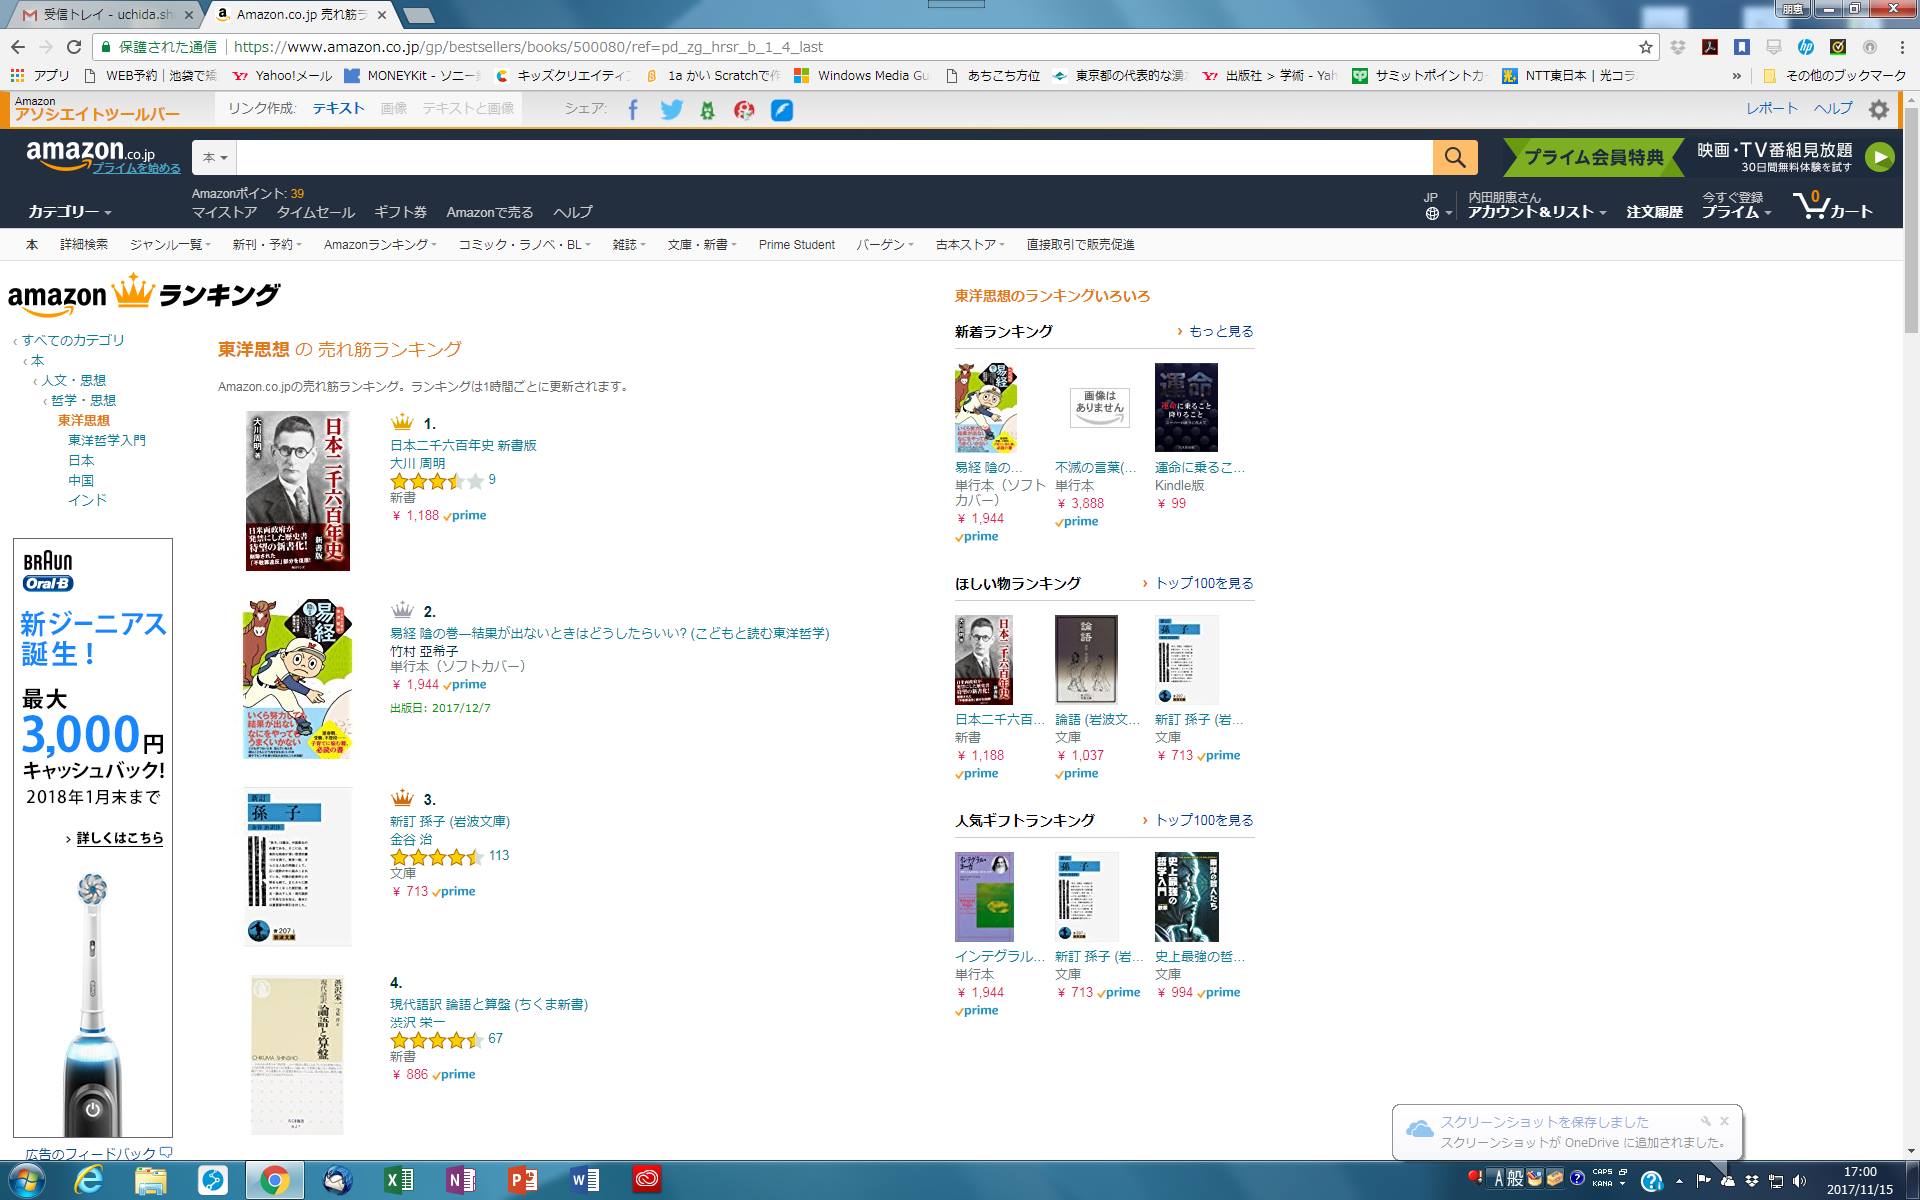Select 中国 category in sidebar
1920x1200 pixels.
[81, 480]
